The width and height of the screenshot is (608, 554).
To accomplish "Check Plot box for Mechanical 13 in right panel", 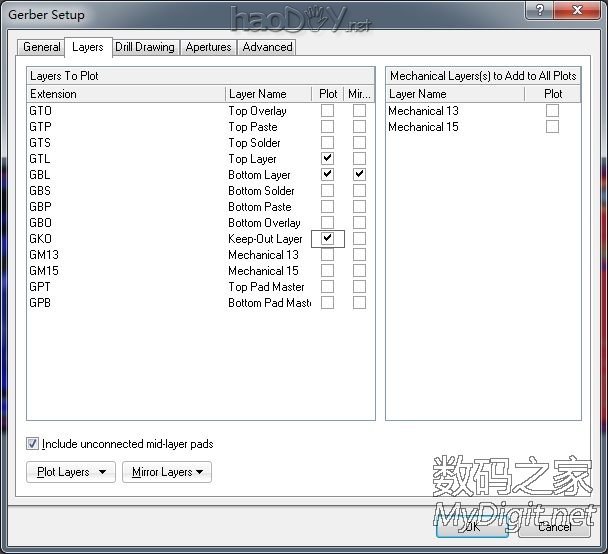I will pyautogui.click(x=552, y=111).
